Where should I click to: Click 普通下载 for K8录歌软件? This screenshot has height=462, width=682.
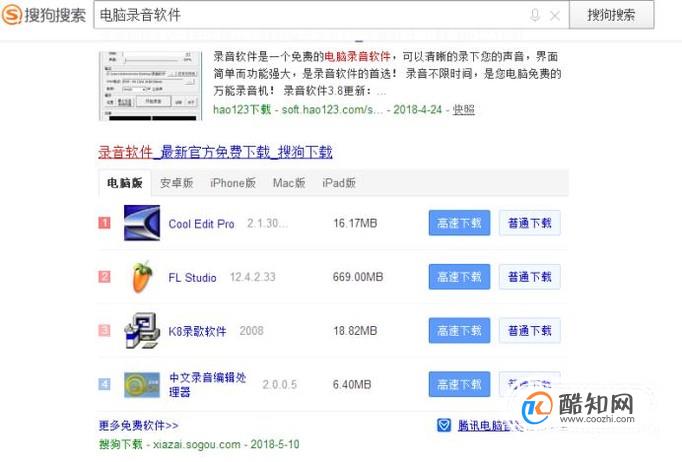530,331
